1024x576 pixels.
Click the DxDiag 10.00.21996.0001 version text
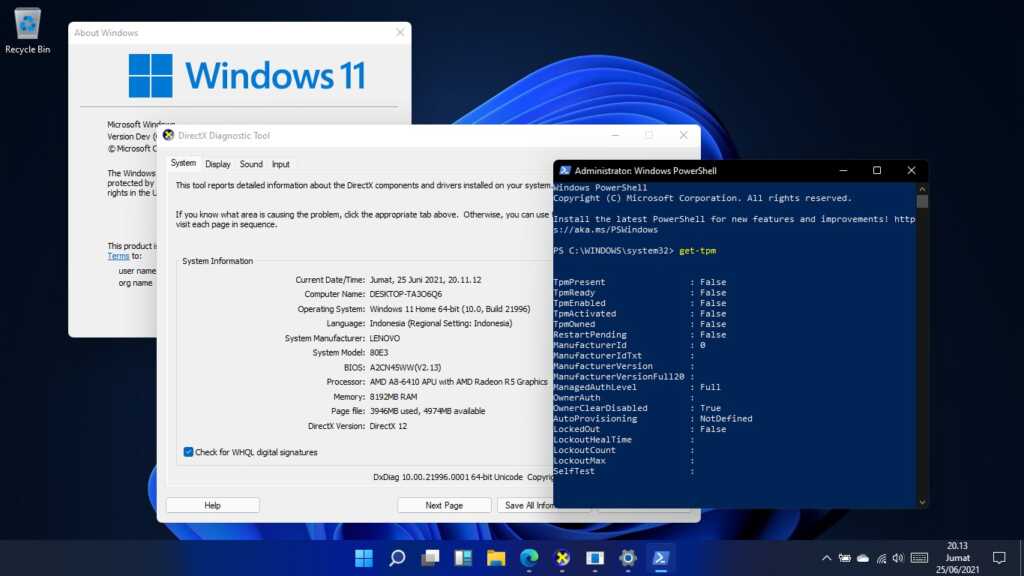click(x=448, y=477)
